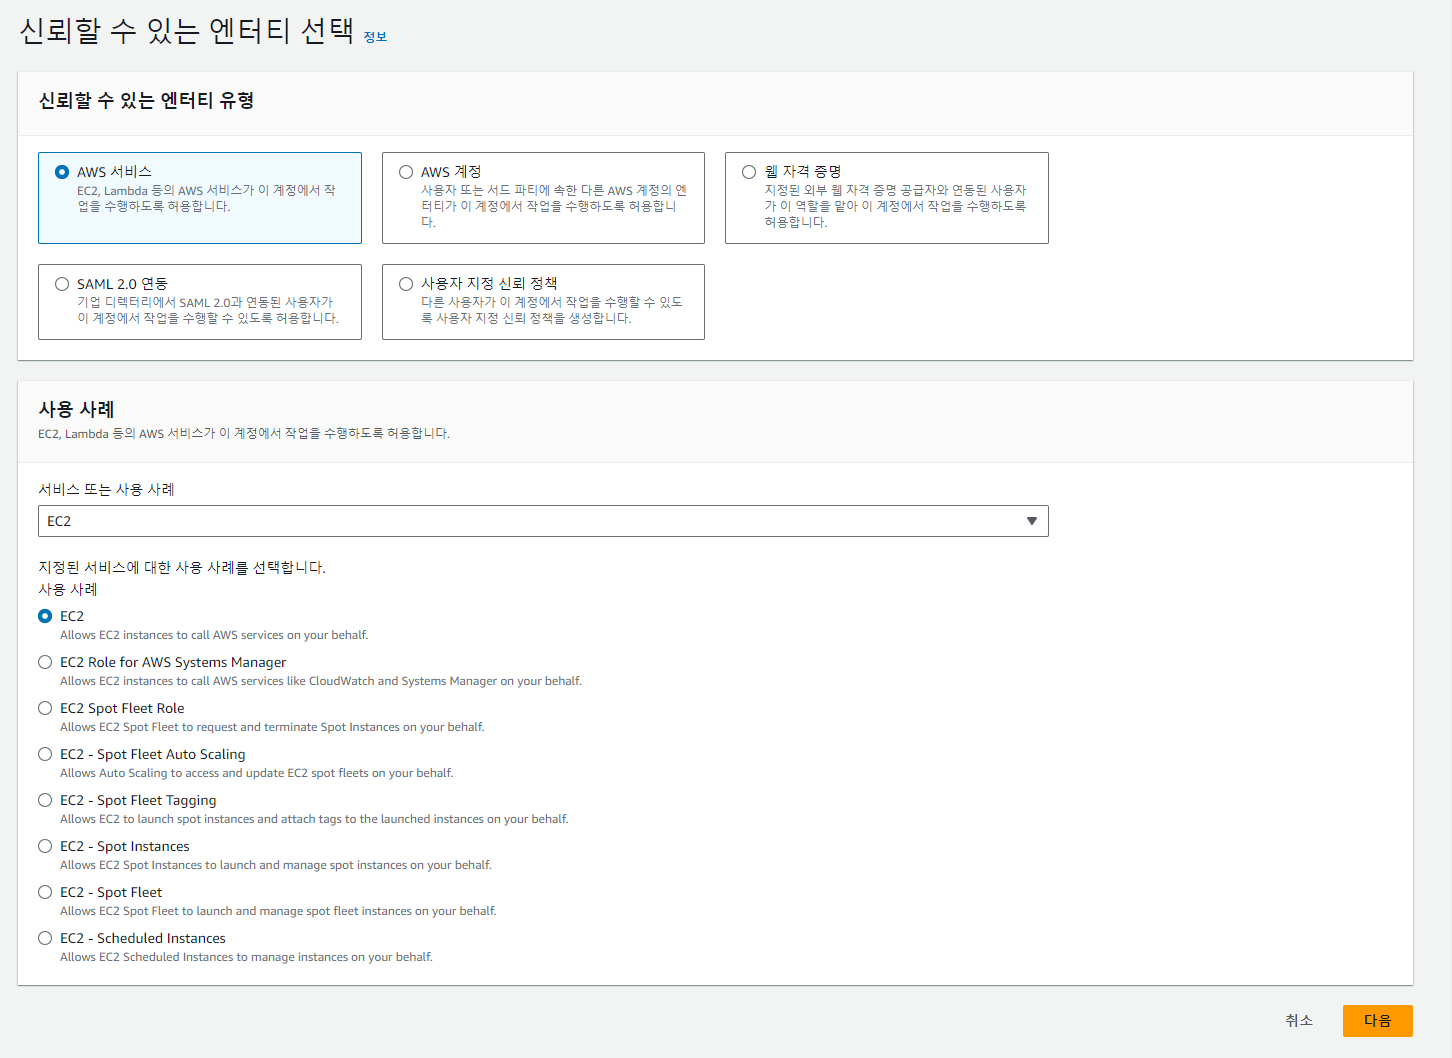Click description 'Allows EC2 instances to call AWS services on your behalf.'

214,635
